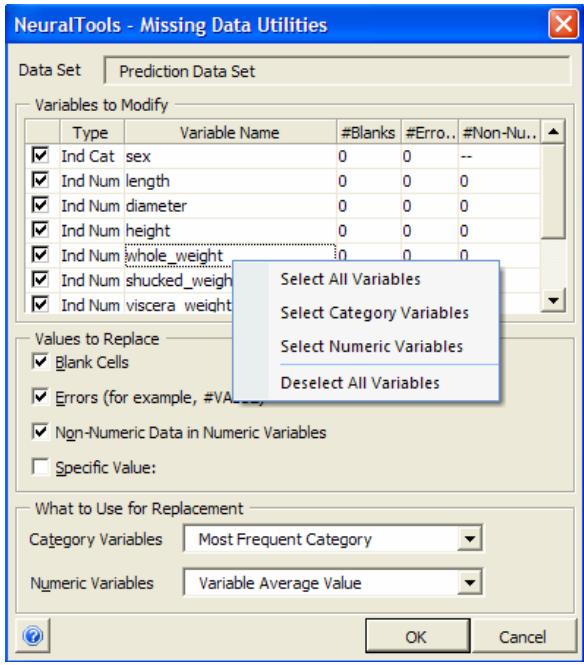
Task: Dismiss dialog with Cancel button
Action: (x=523, y=636)
